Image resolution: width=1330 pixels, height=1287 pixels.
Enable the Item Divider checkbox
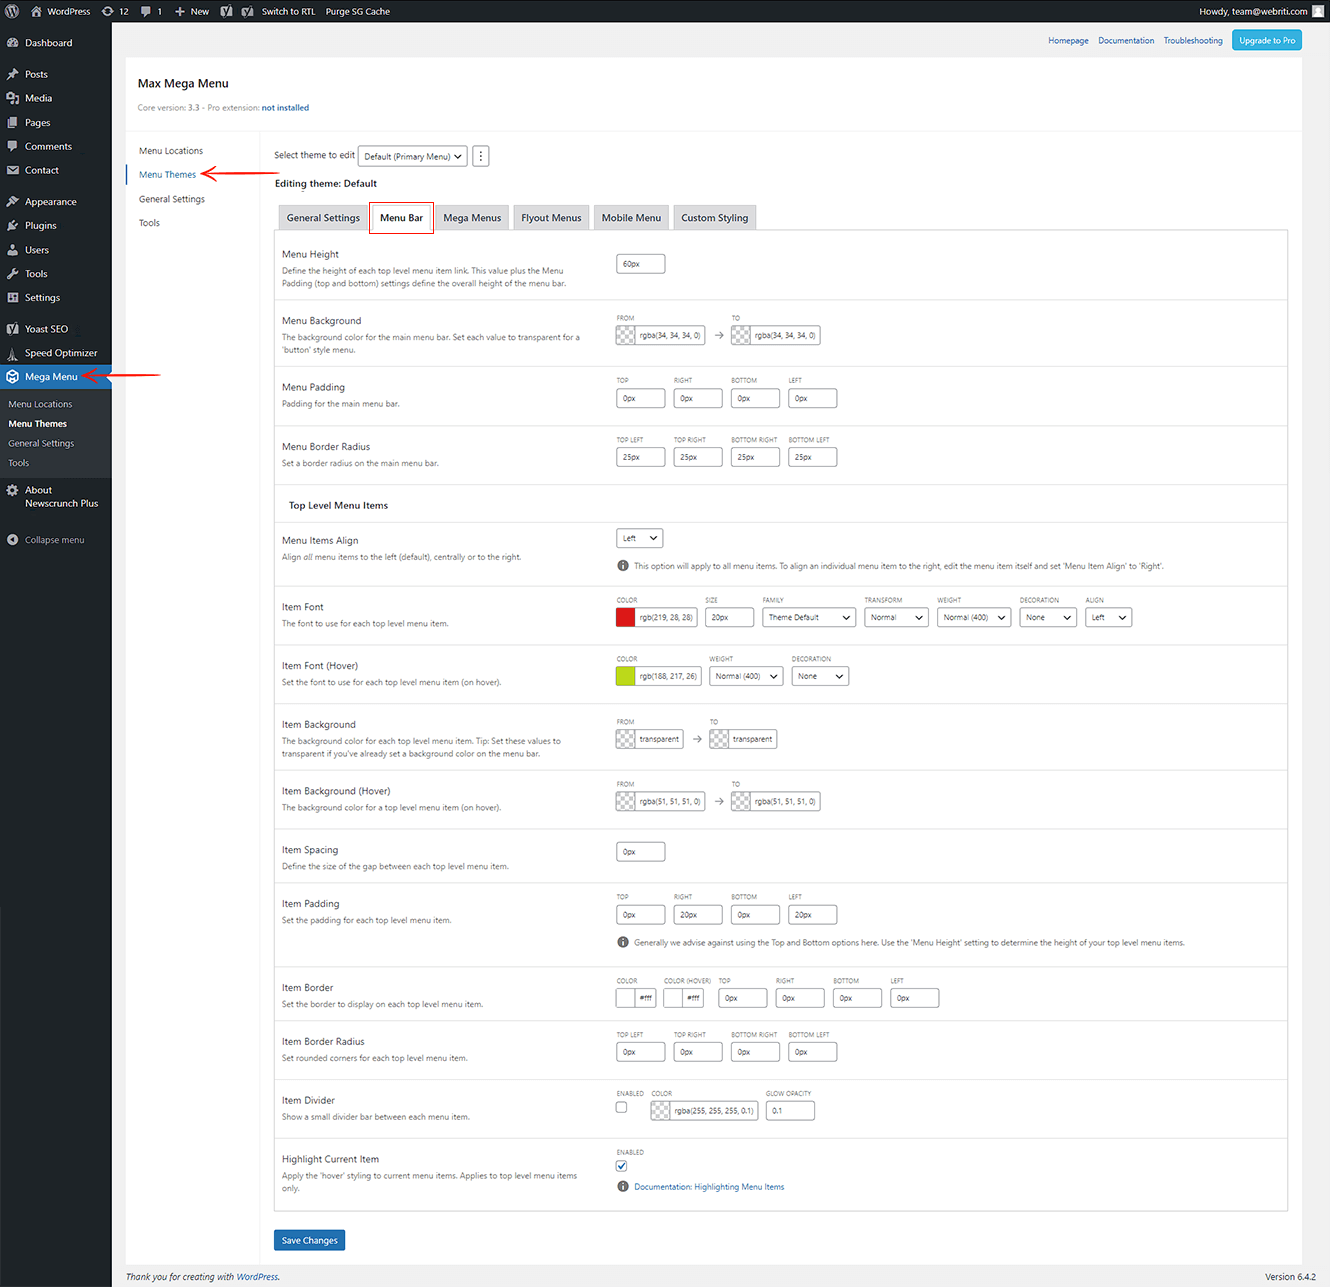coord(622,1107)
